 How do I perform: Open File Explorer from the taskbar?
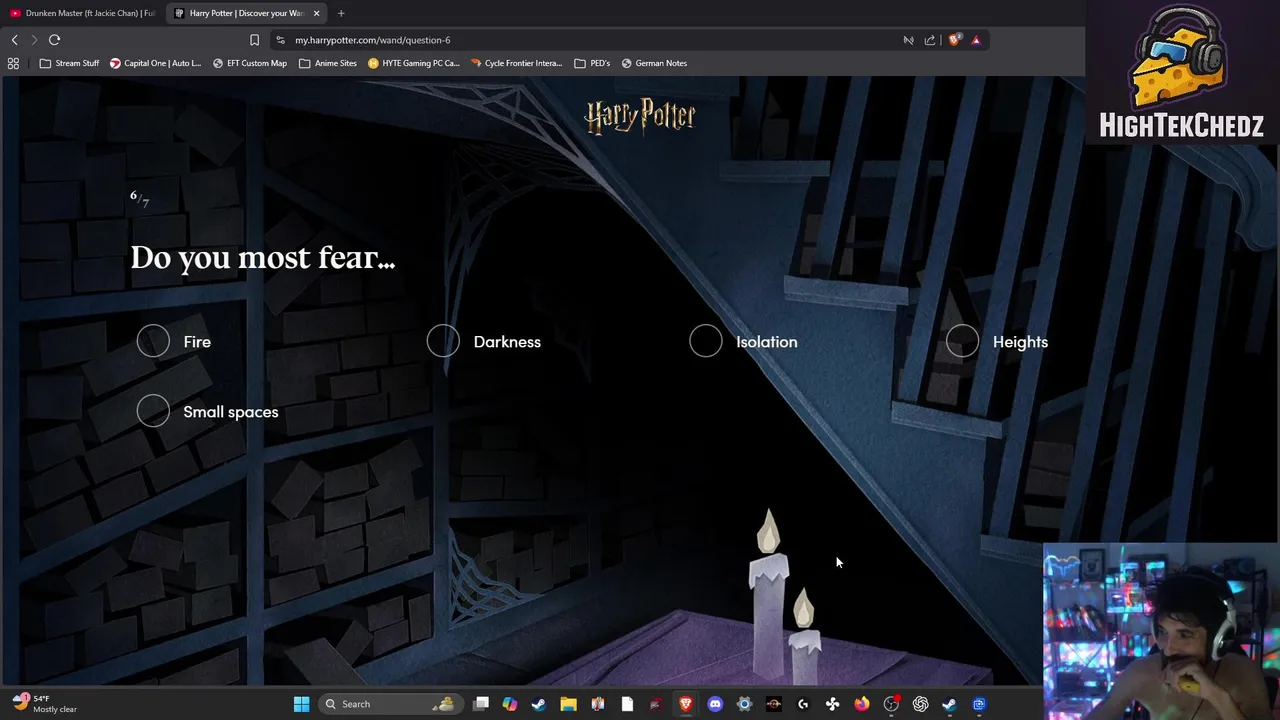pos(568,704)
